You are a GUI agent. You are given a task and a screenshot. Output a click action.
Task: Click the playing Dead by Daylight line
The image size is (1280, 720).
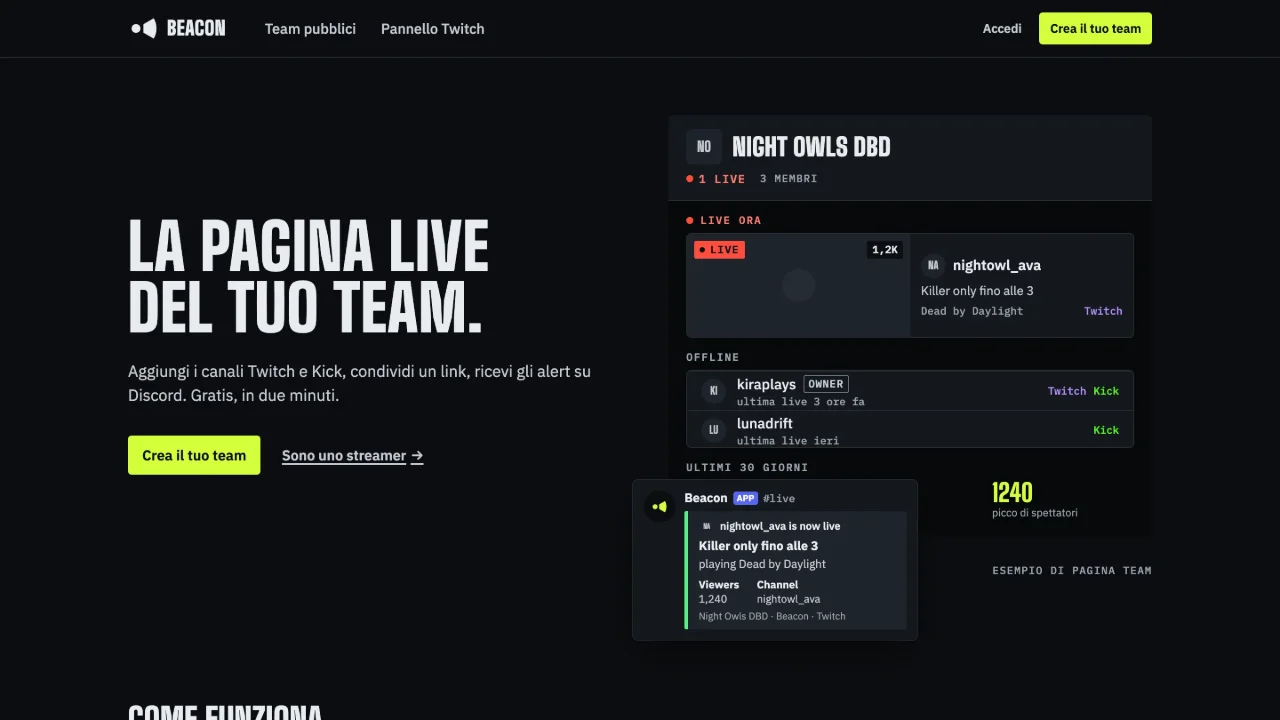click(x=762, y=564)
